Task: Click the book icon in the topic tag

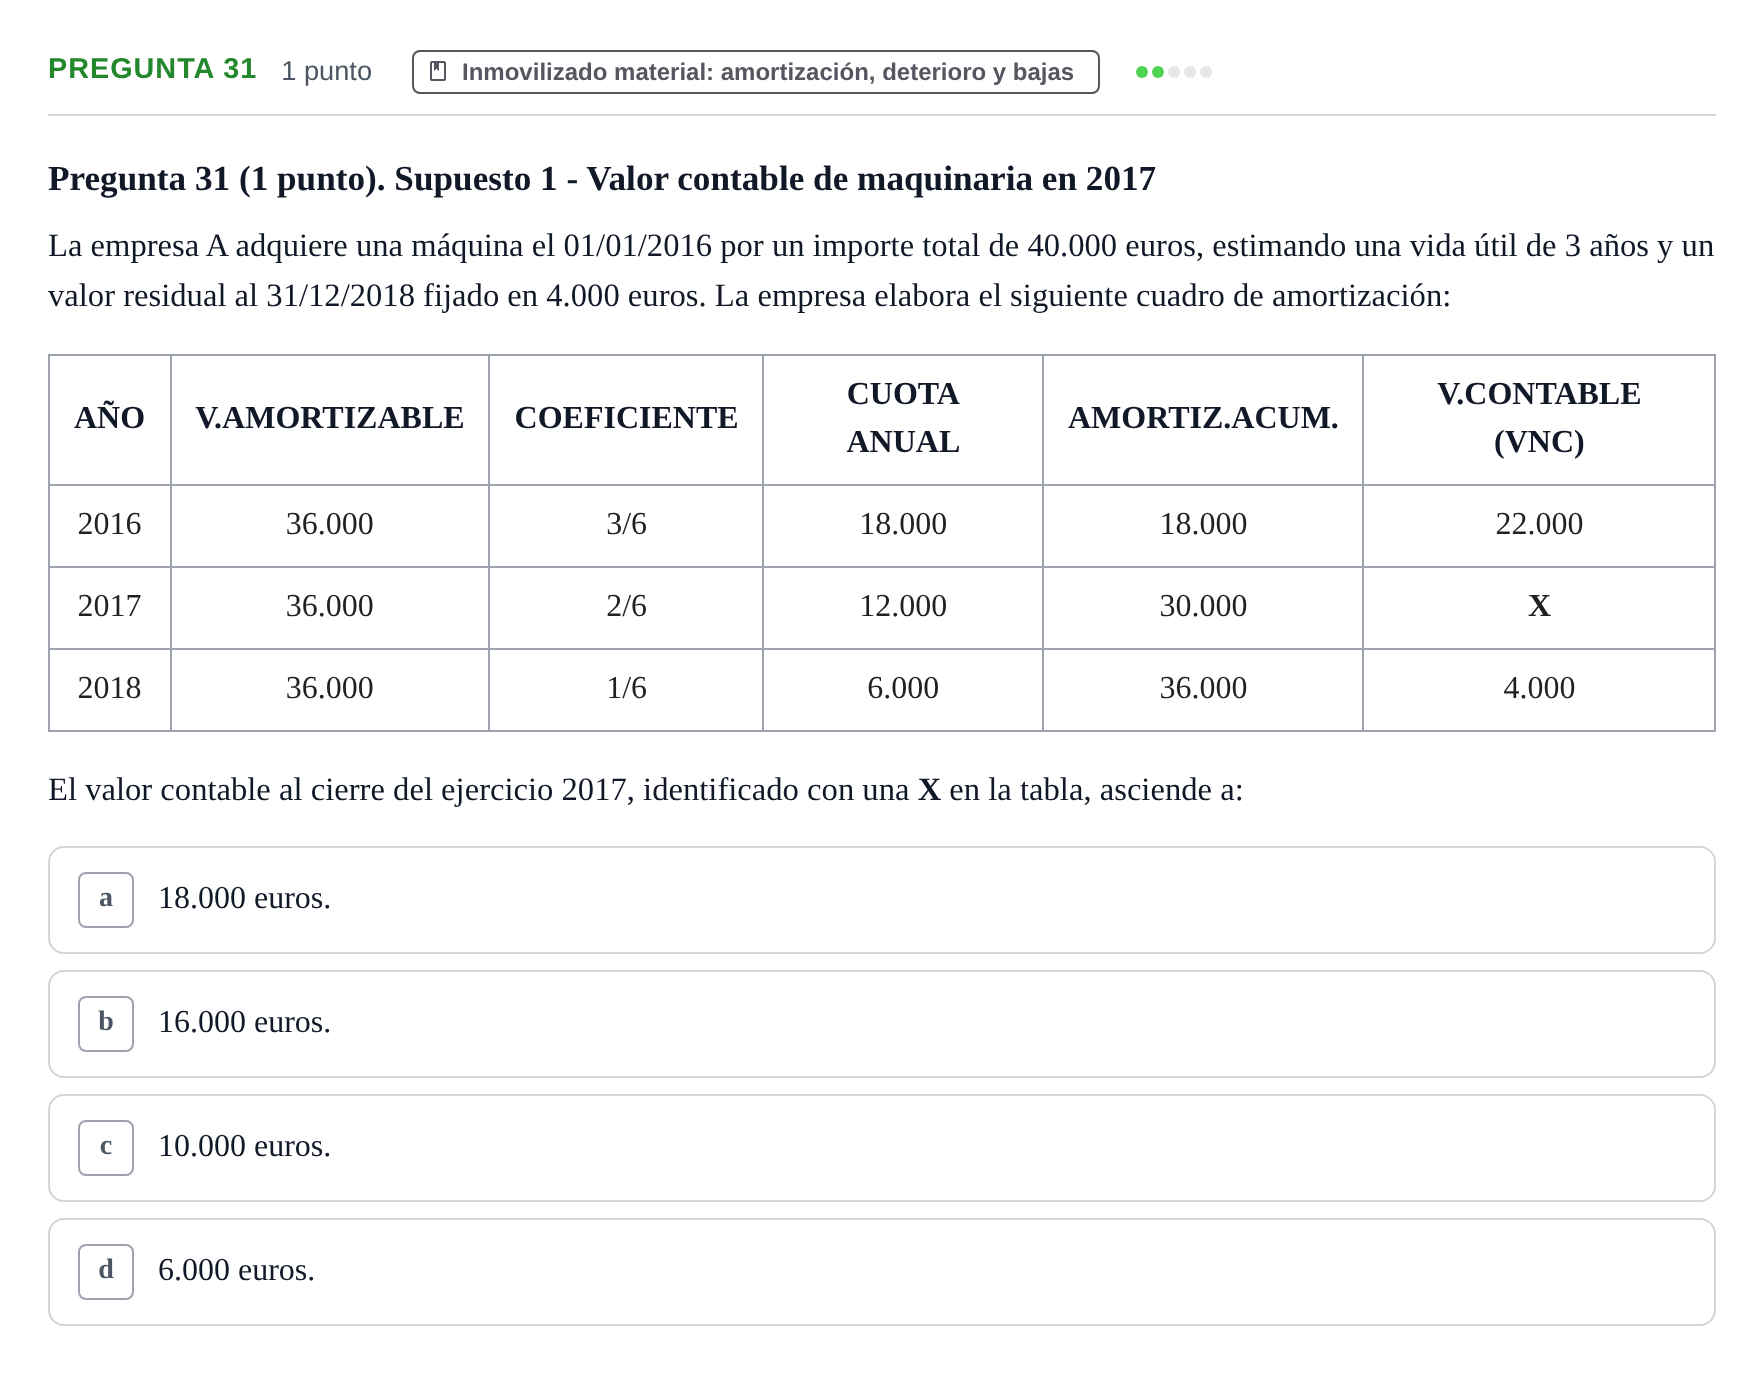Action: [438, 72]
